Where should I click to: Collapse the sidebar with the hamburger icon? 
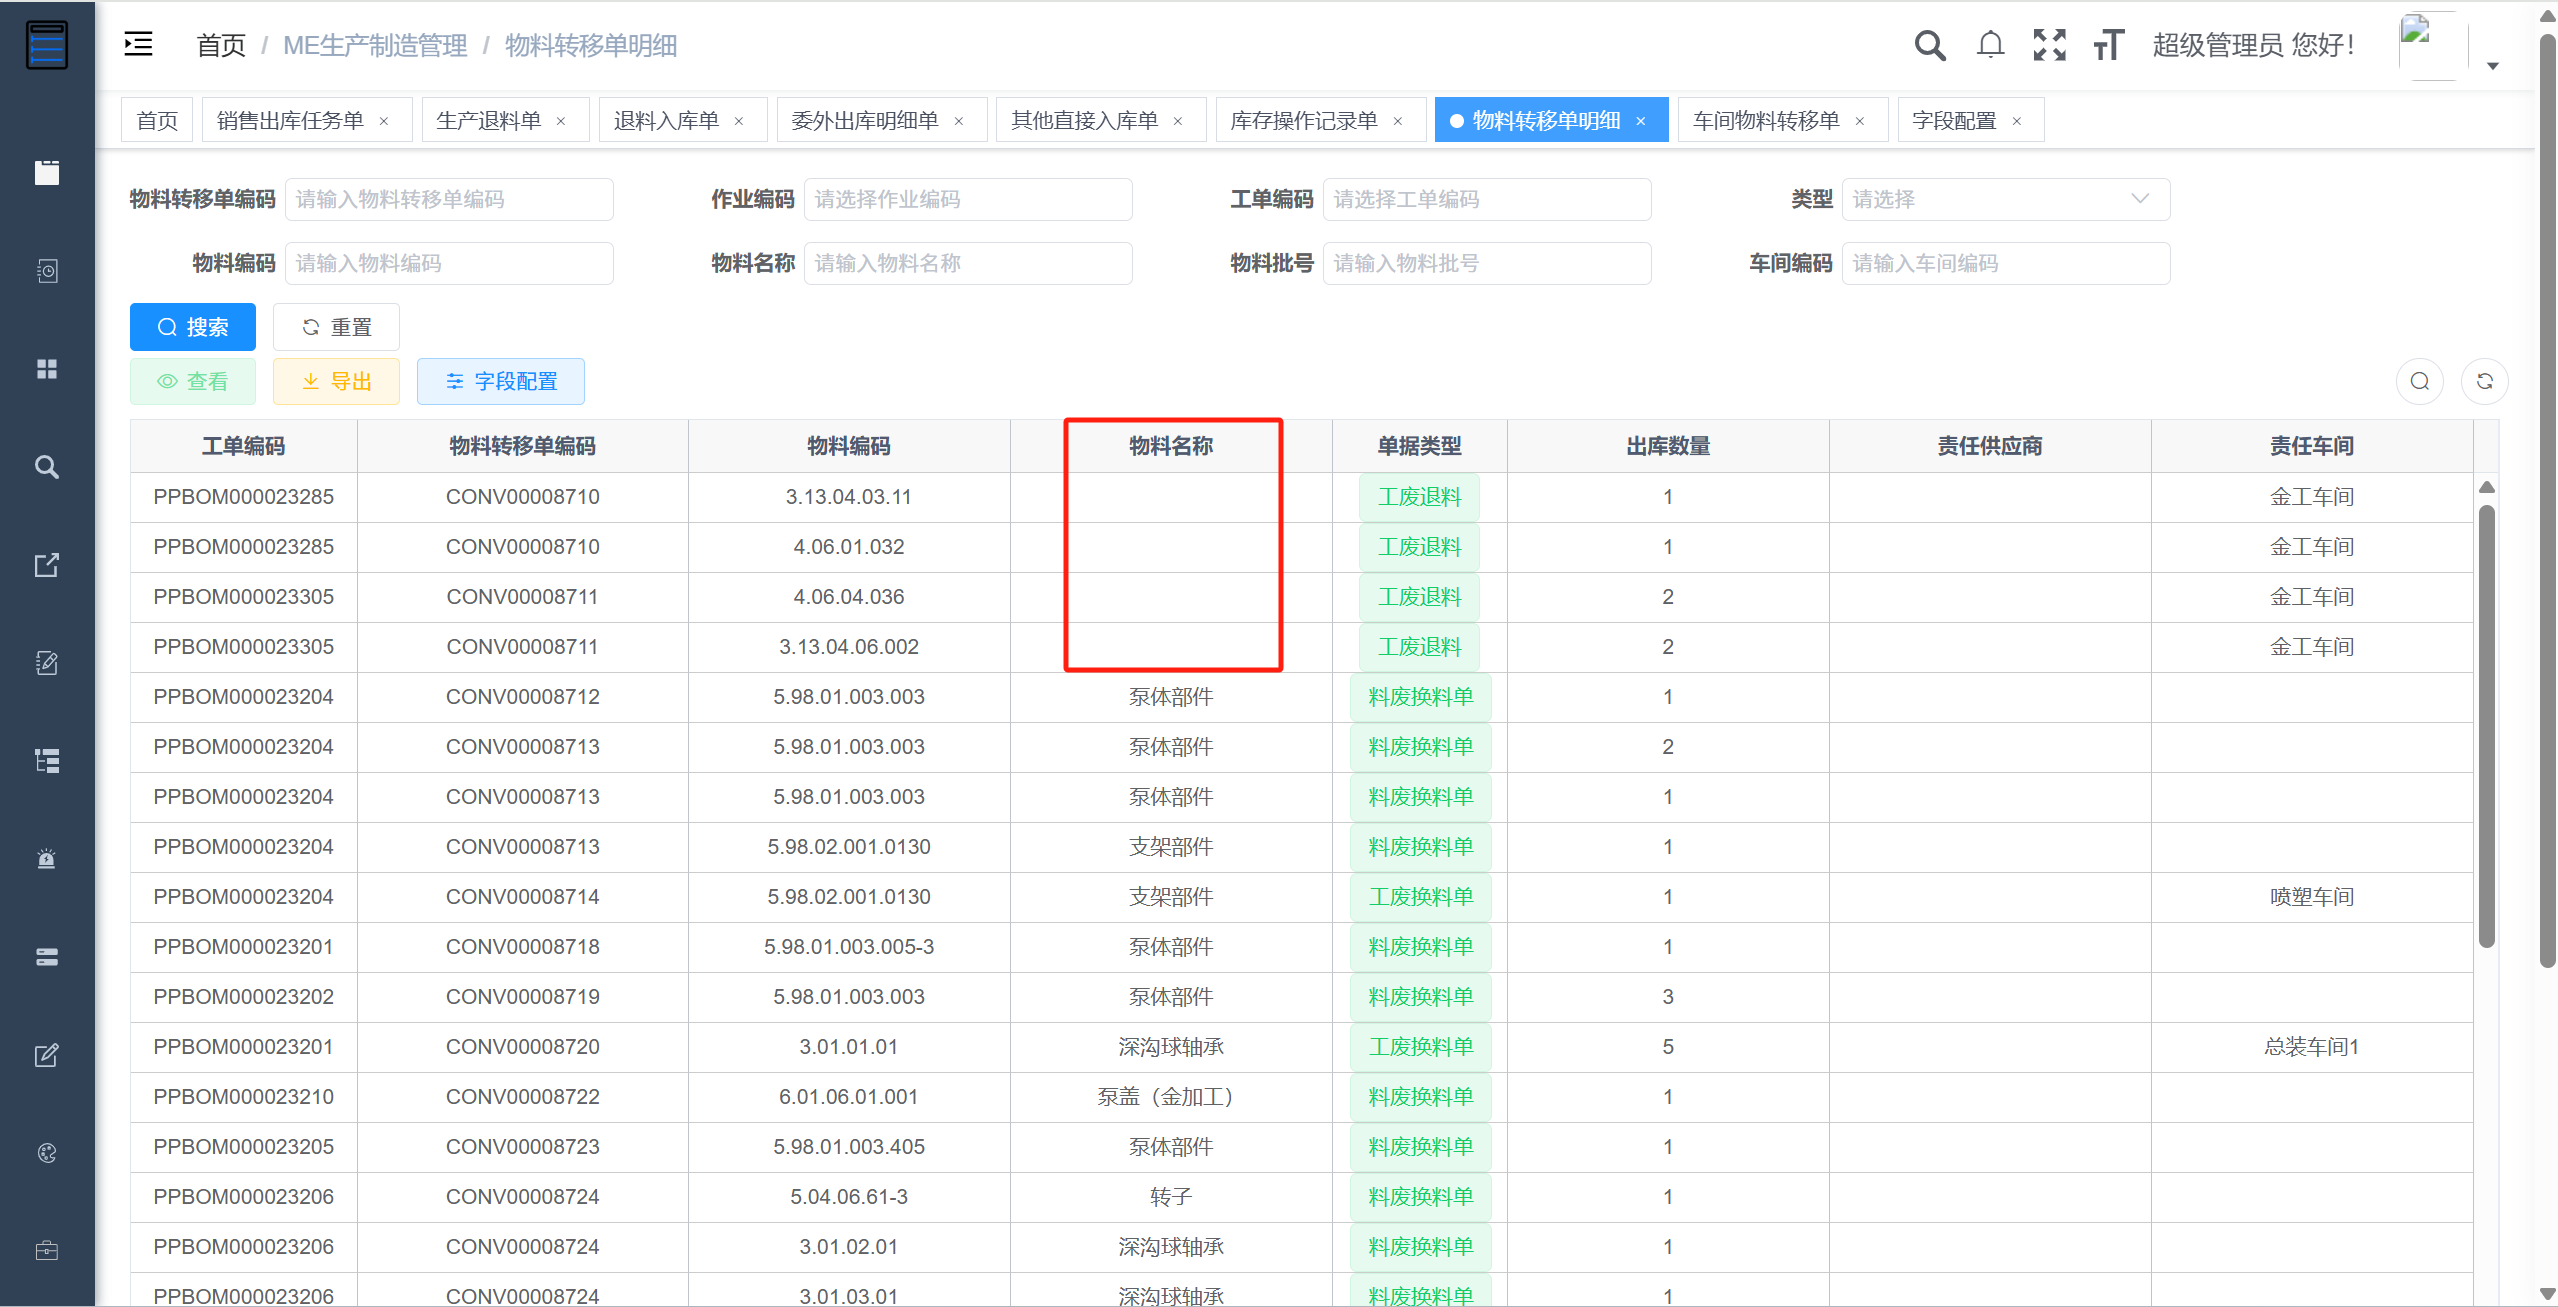(138, 44)
